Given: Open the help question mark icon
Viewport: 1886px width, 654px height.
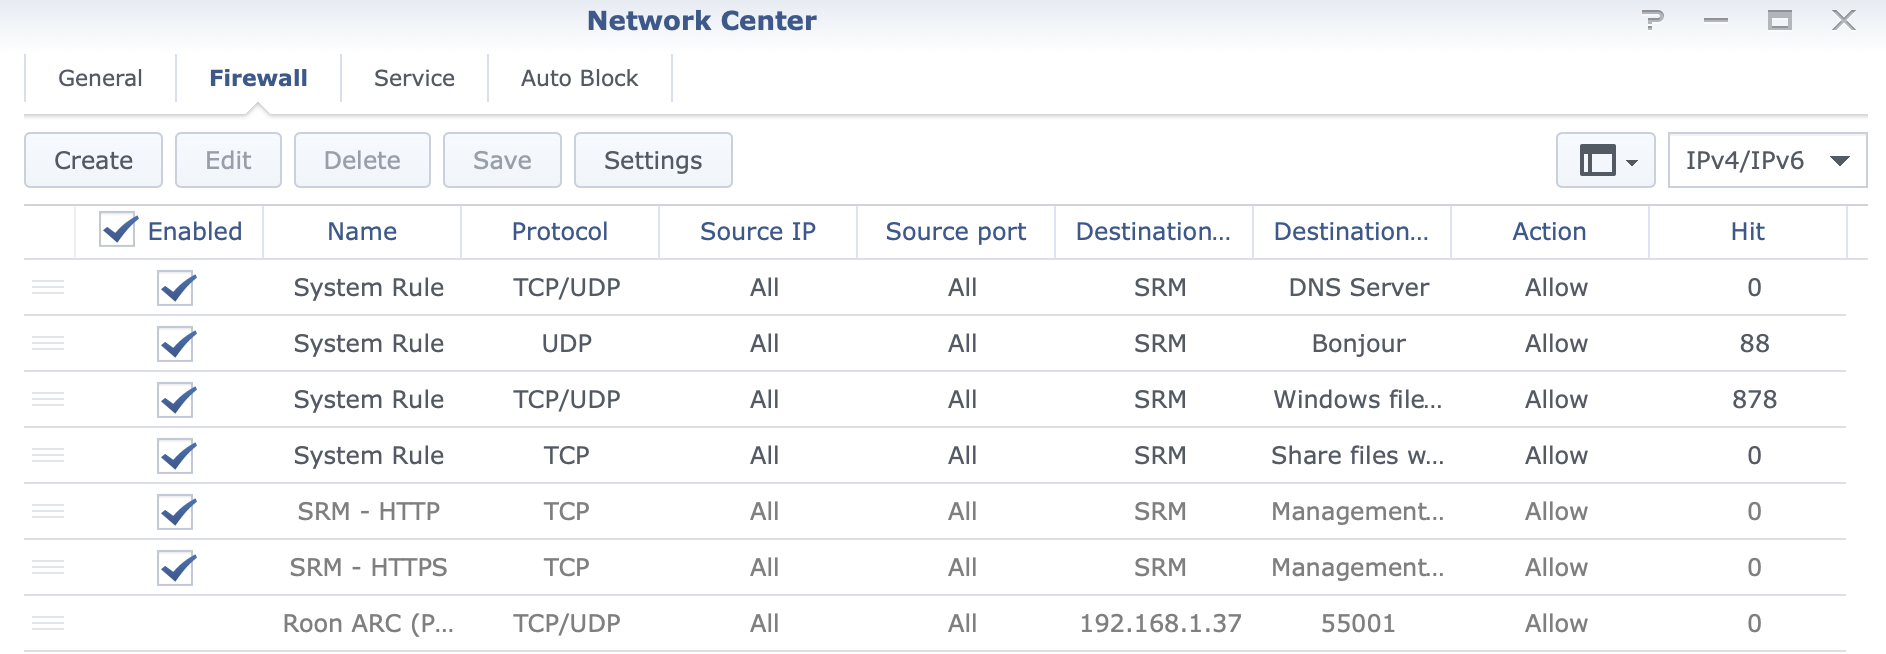Looking at the screenshot, I should pyautogui.click(x=1653, y=20).
